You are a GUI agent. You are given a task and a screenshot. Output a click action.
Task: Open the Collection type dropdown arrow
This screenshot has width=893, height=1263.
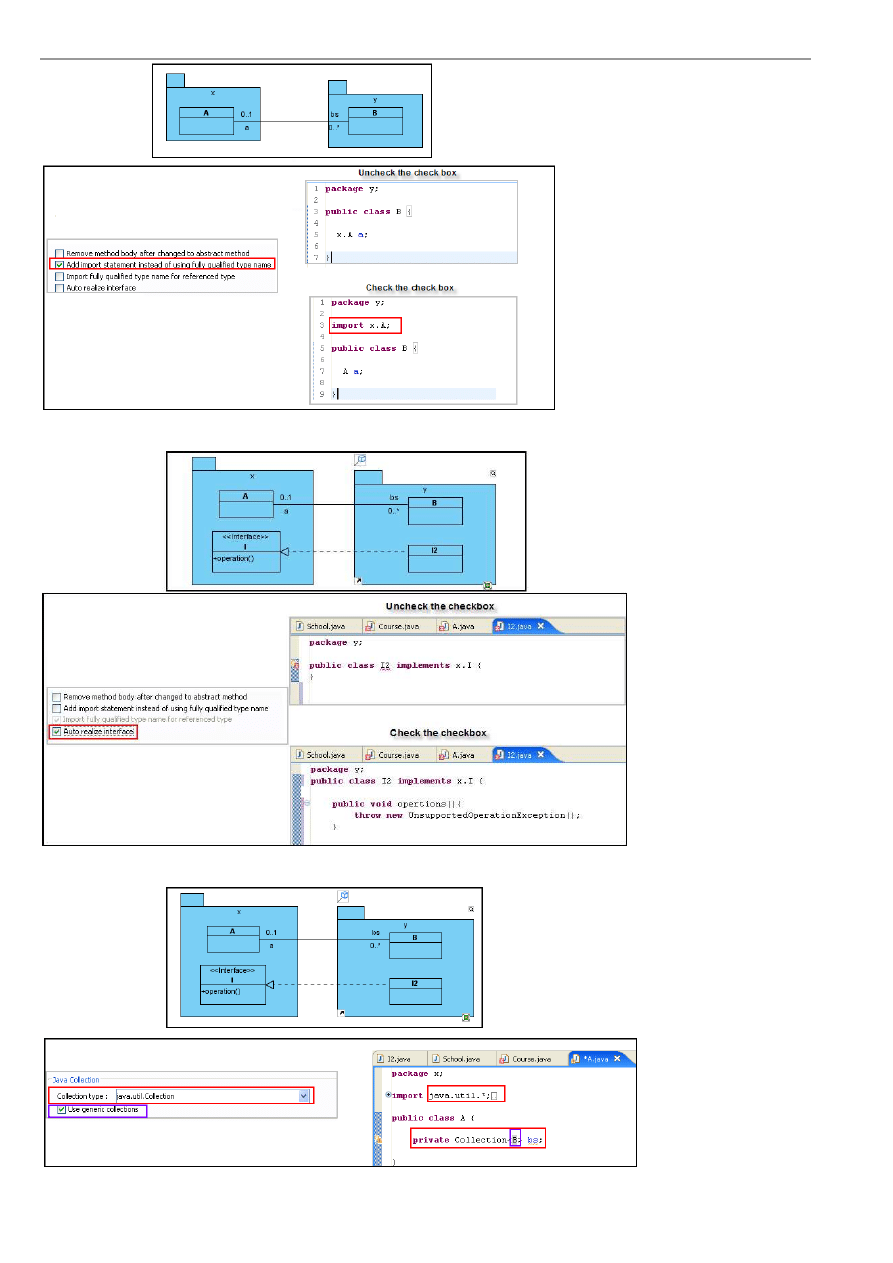pyautogui.click(x=304, y=1096)
